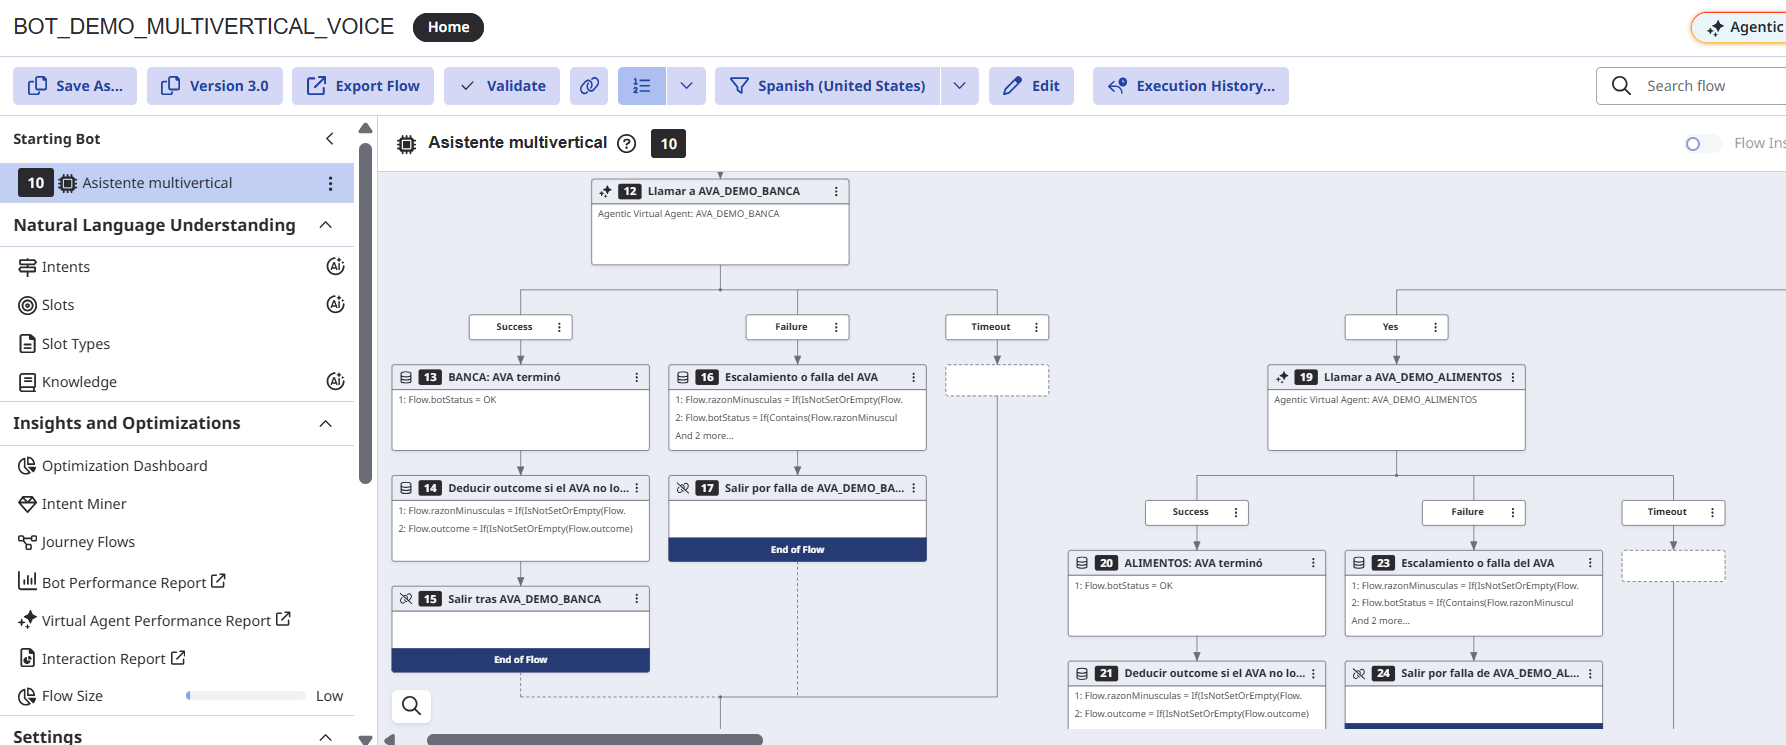Open kebab menu on node 19 Llamar a AVA_DEMO_ALIMENTOS
1786x745 pixels.
[1512, 377]
